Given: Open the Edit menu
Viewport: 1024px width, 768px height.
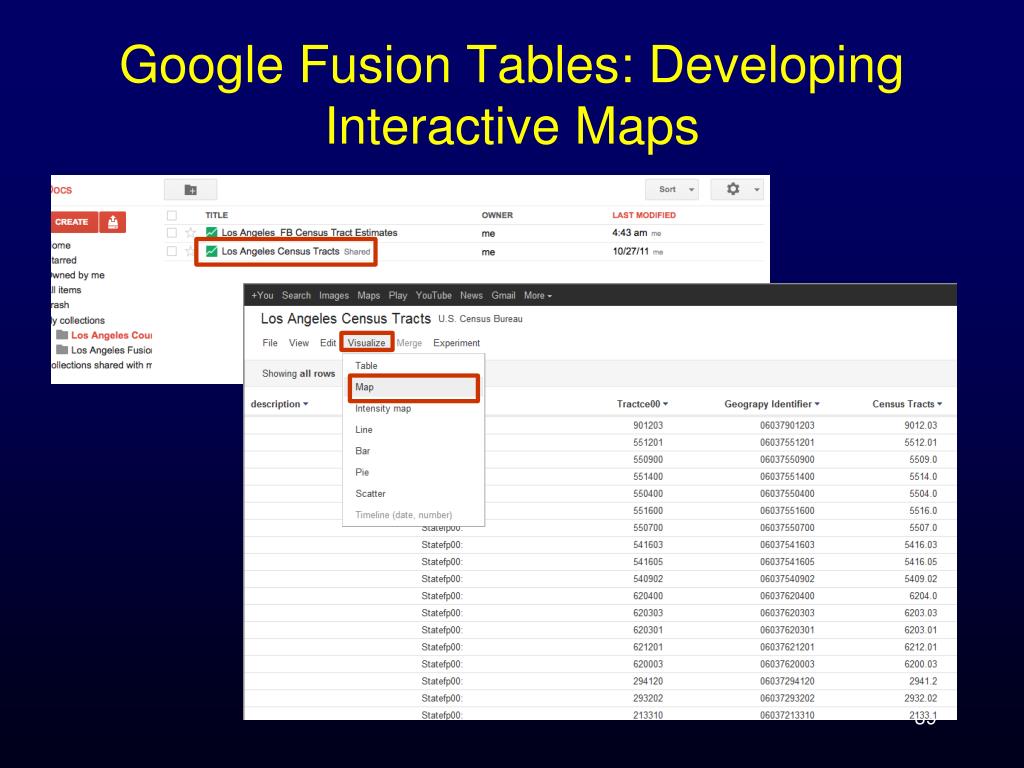Looking at the screenshot, I should pos(328,343).
